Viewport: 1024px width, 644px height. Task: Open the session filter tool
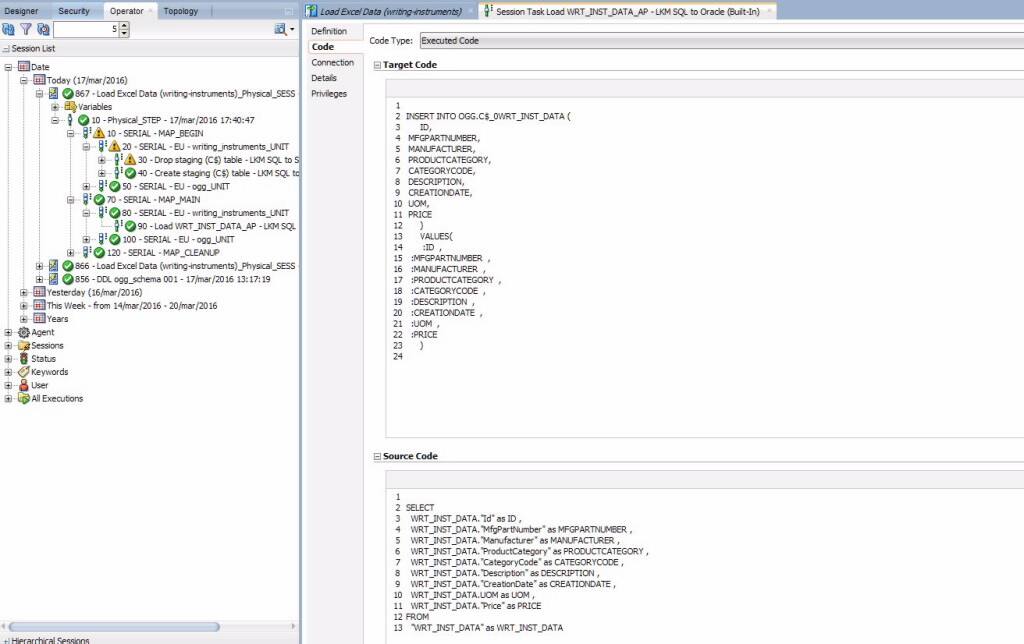[26, 28]
